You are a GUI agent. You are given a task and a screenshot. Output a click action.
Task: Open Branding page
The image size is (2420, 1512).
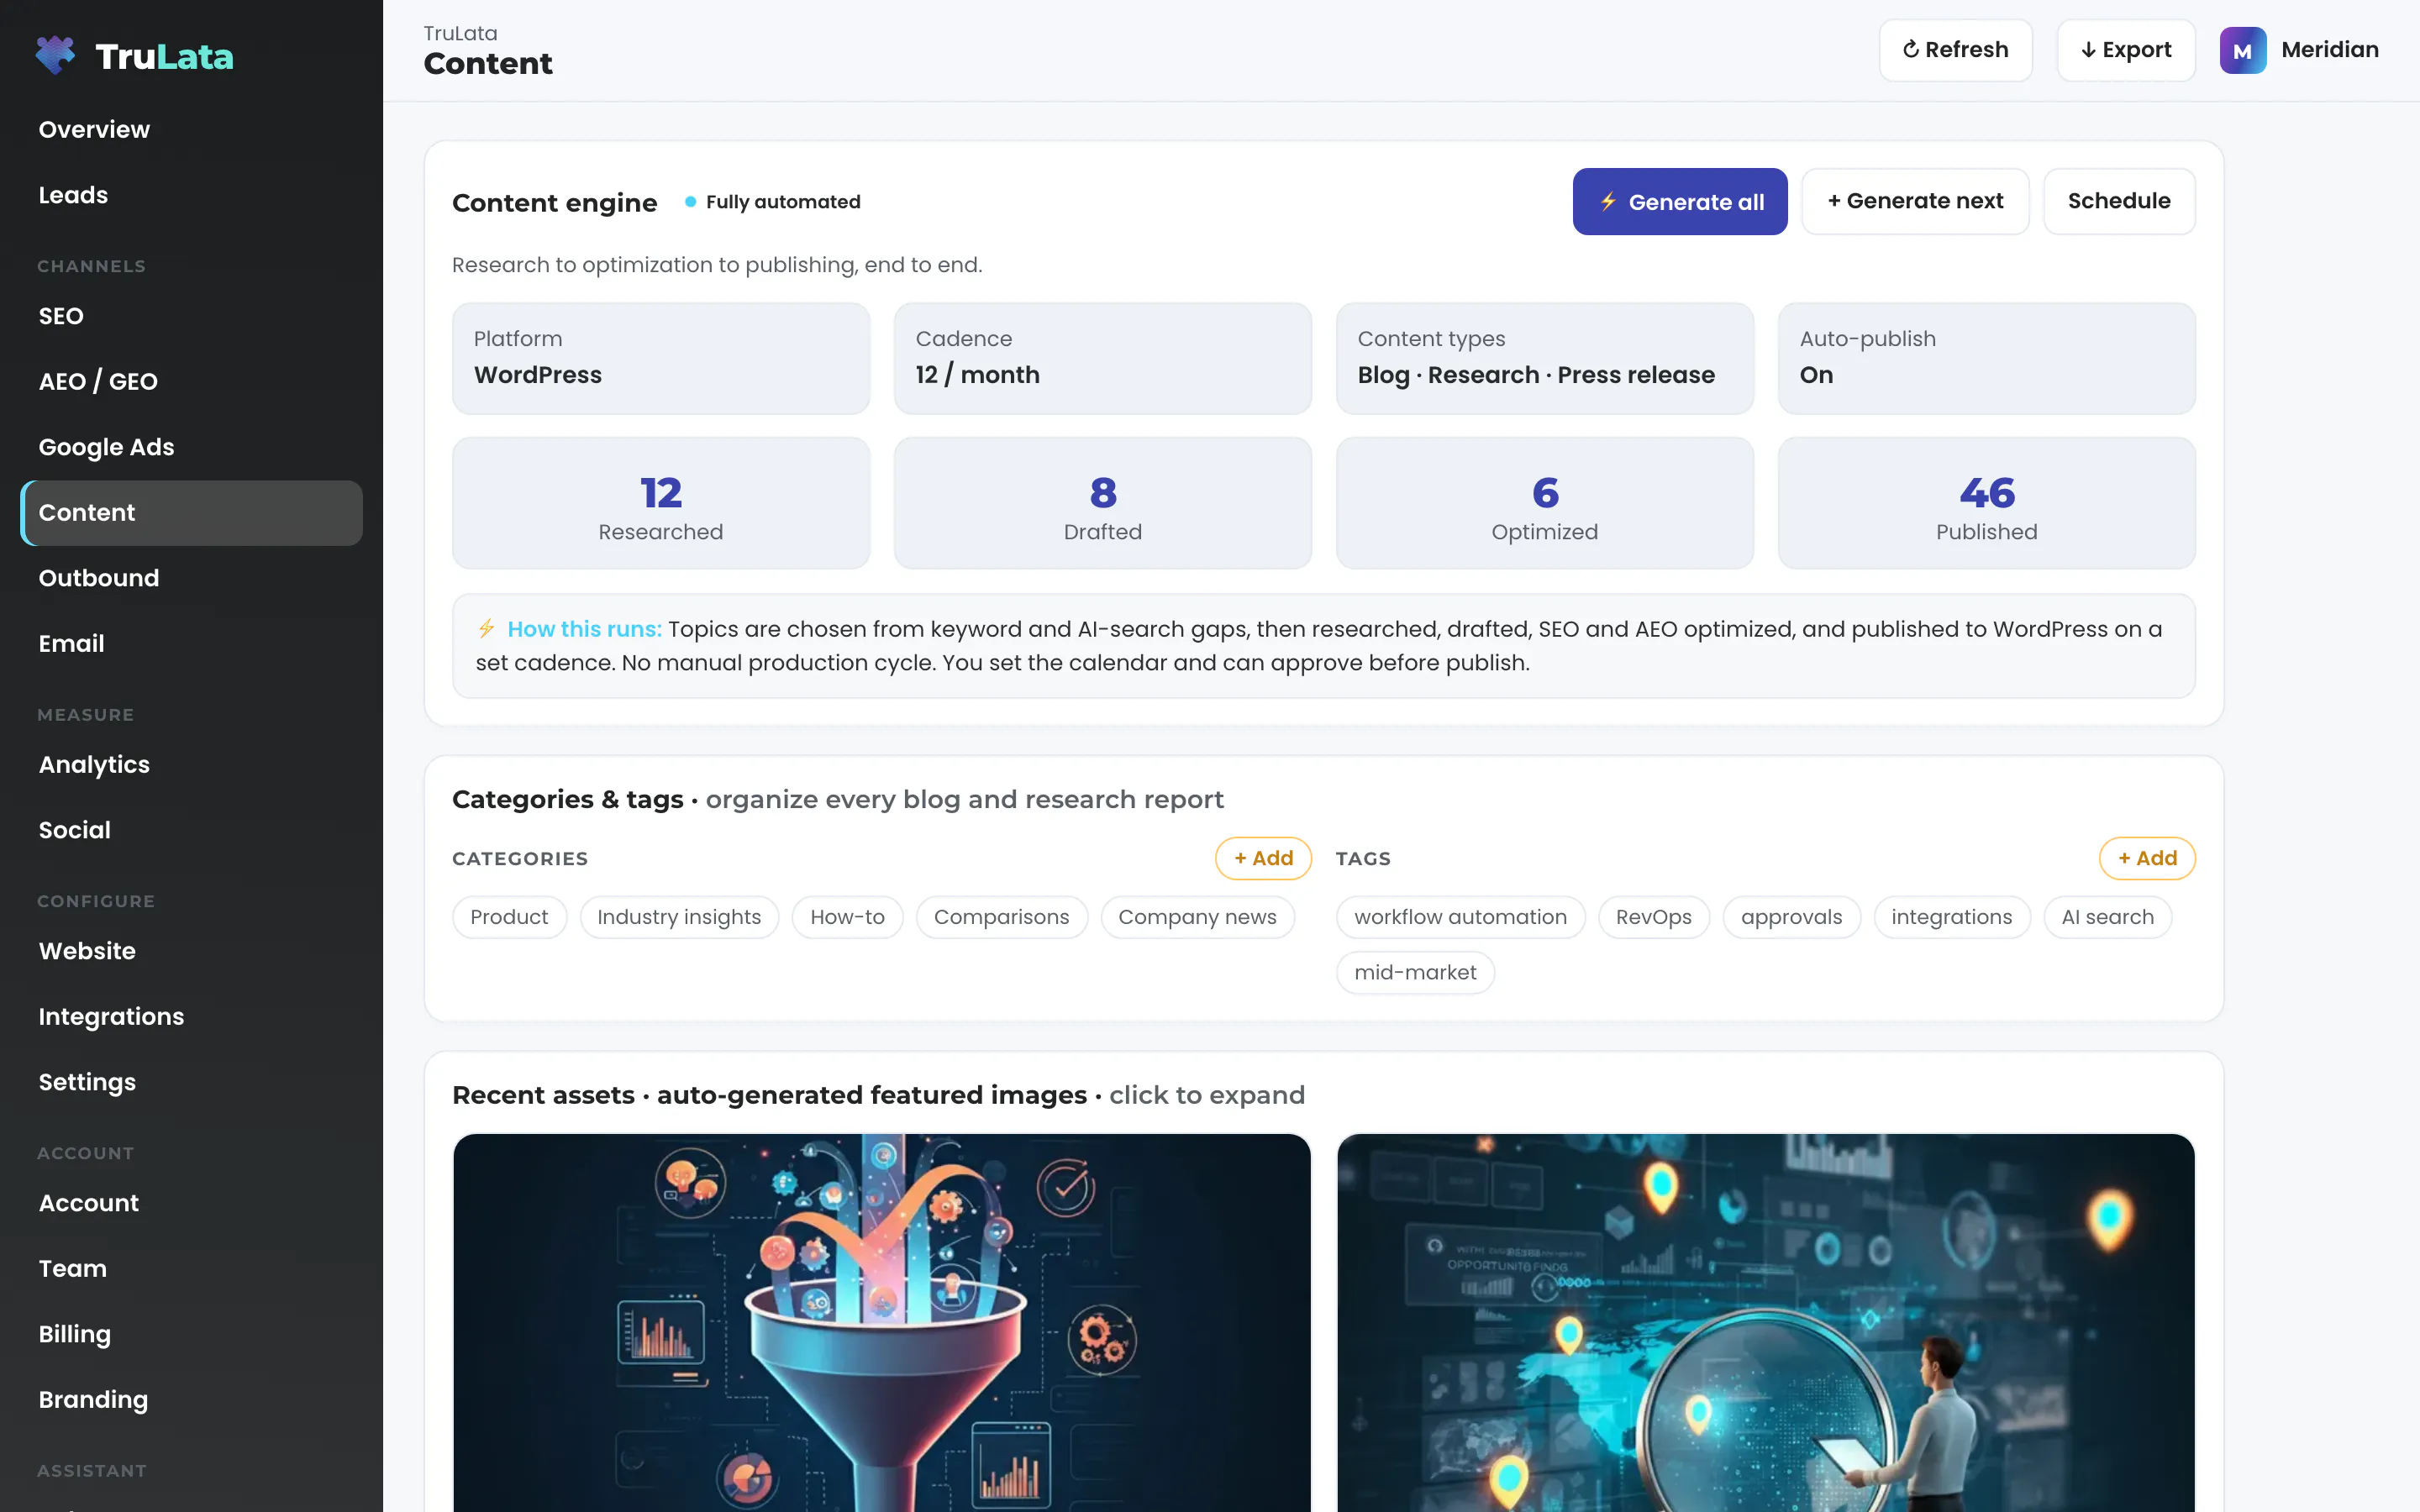click(191, 1400)
